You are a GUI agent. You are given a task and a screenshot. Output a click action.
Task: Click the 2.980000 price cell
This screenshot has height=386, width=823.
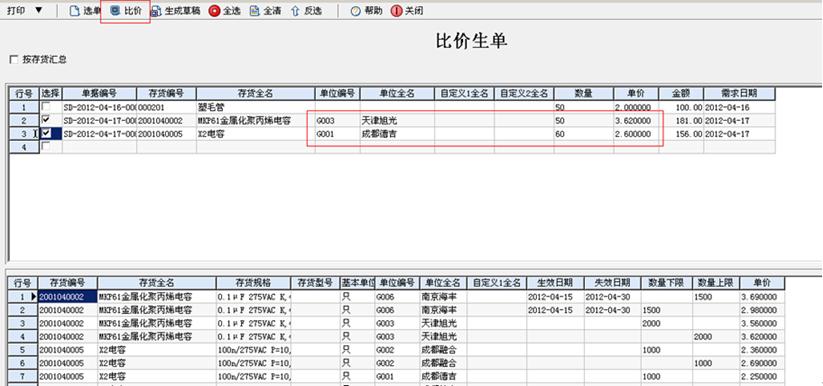pos(762,310)
